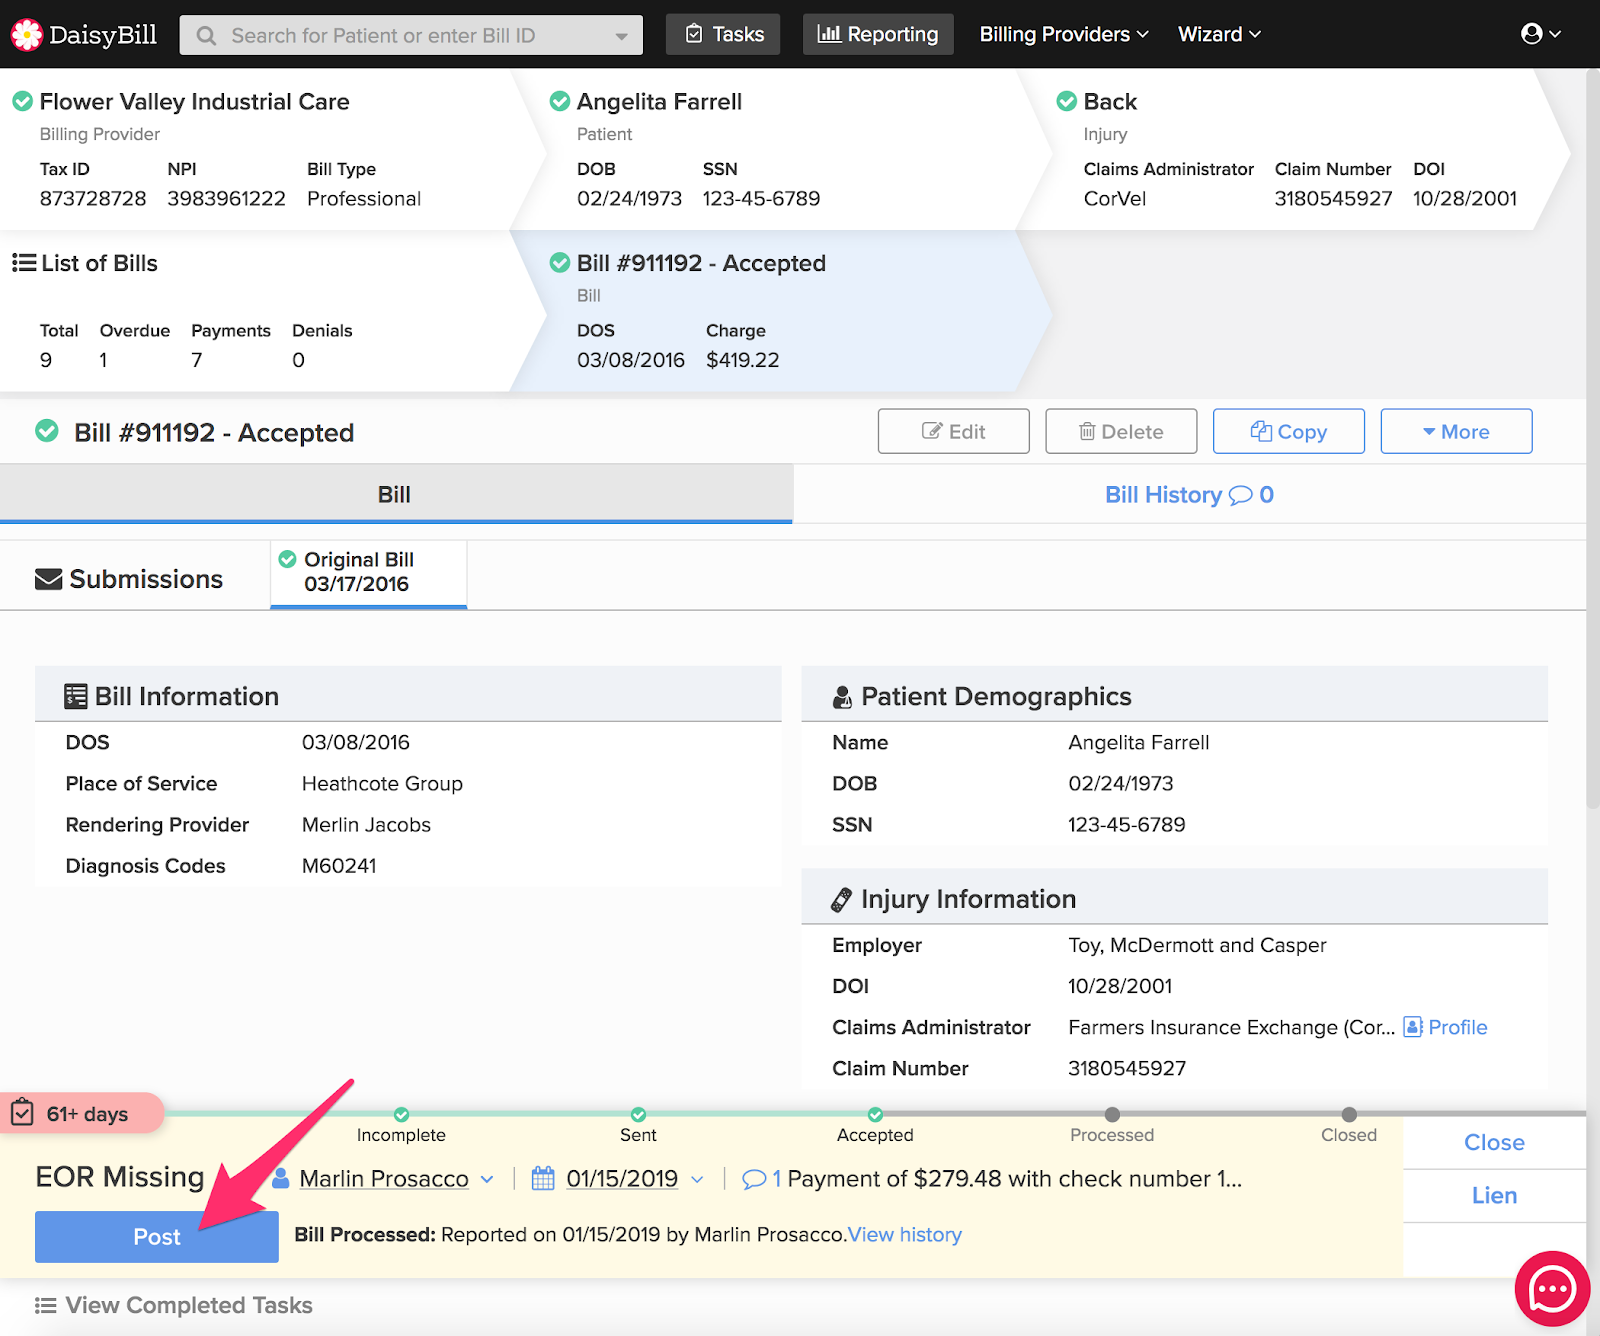Open the Flower Valley Industrial Care provider
The width and height of the screenshot is (1600, 1336).
tap(194, 101)
